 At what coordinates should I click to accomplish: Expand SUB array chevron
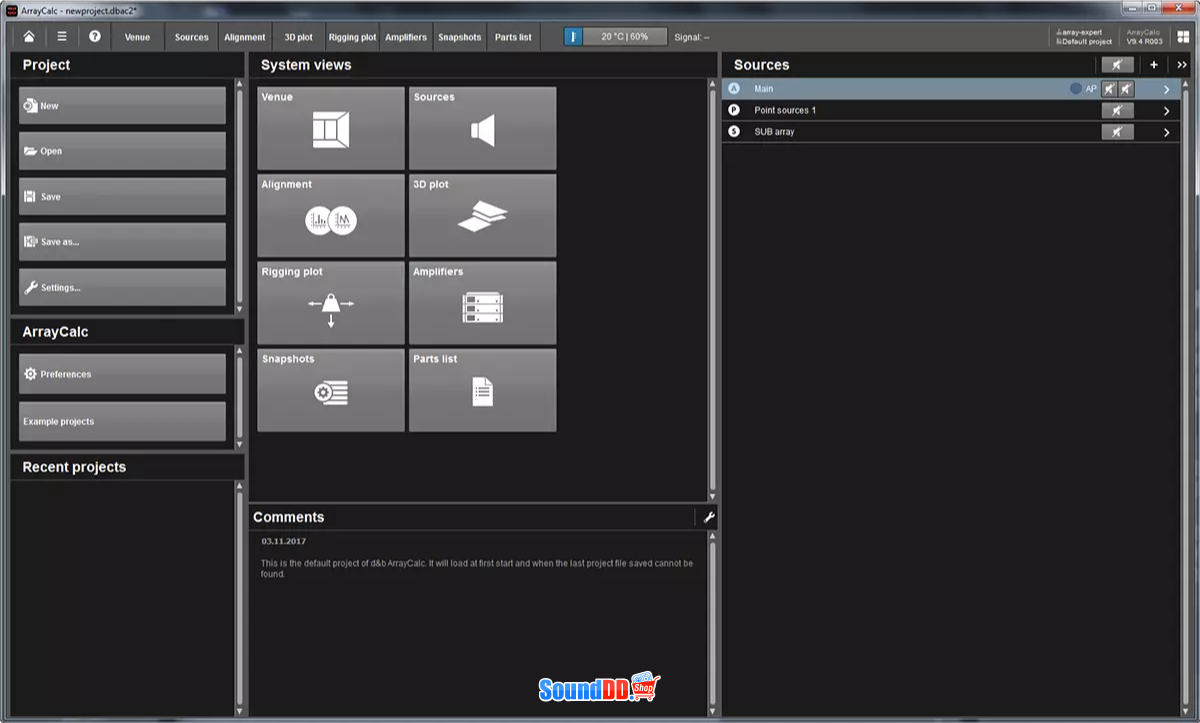pyautogui.click(x=1167, y=132)
